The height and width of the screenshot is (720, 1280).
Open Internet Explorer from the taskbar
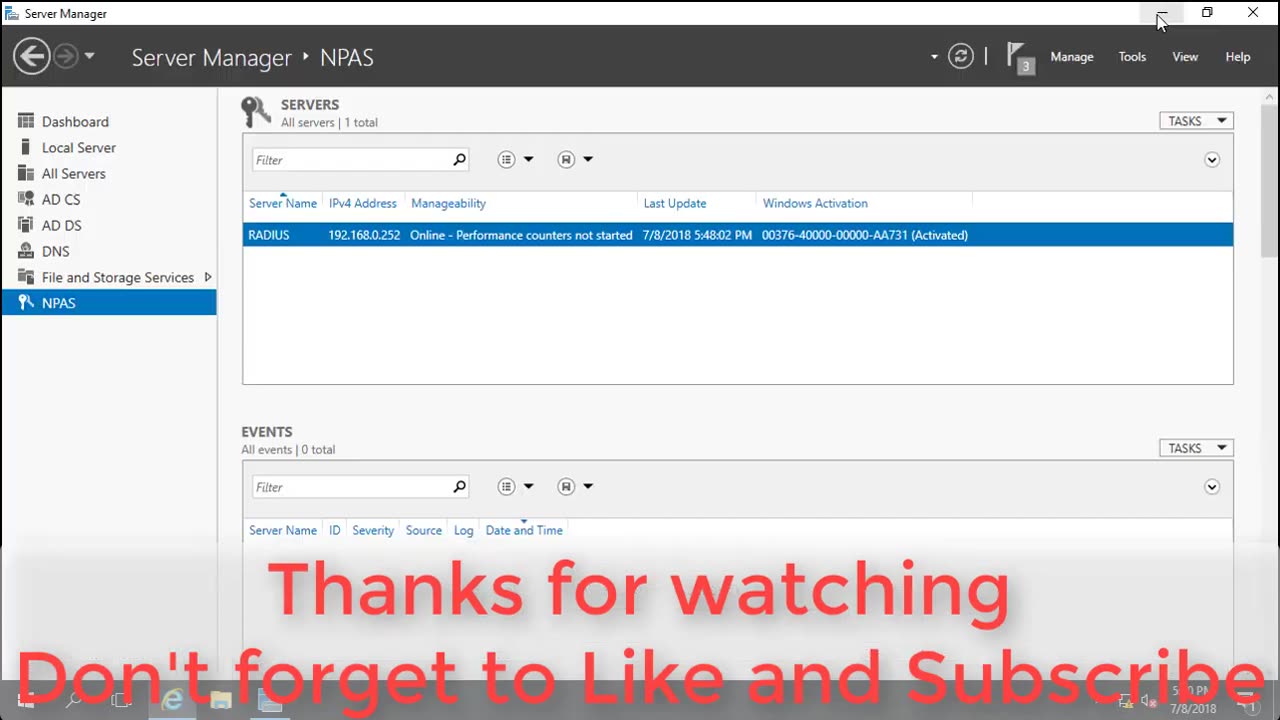click(172, 700)
